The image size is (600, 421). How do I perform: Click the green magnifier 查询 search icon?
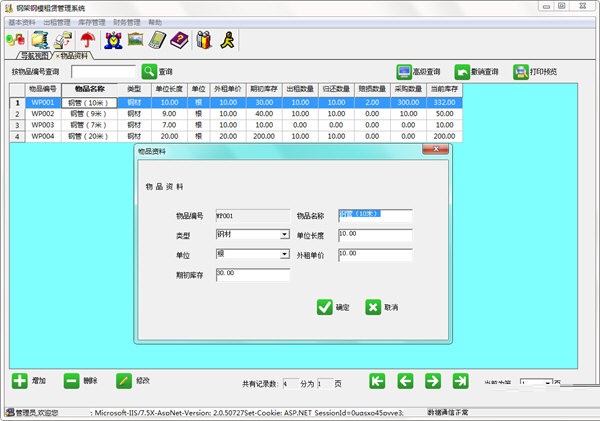point(149,72)
